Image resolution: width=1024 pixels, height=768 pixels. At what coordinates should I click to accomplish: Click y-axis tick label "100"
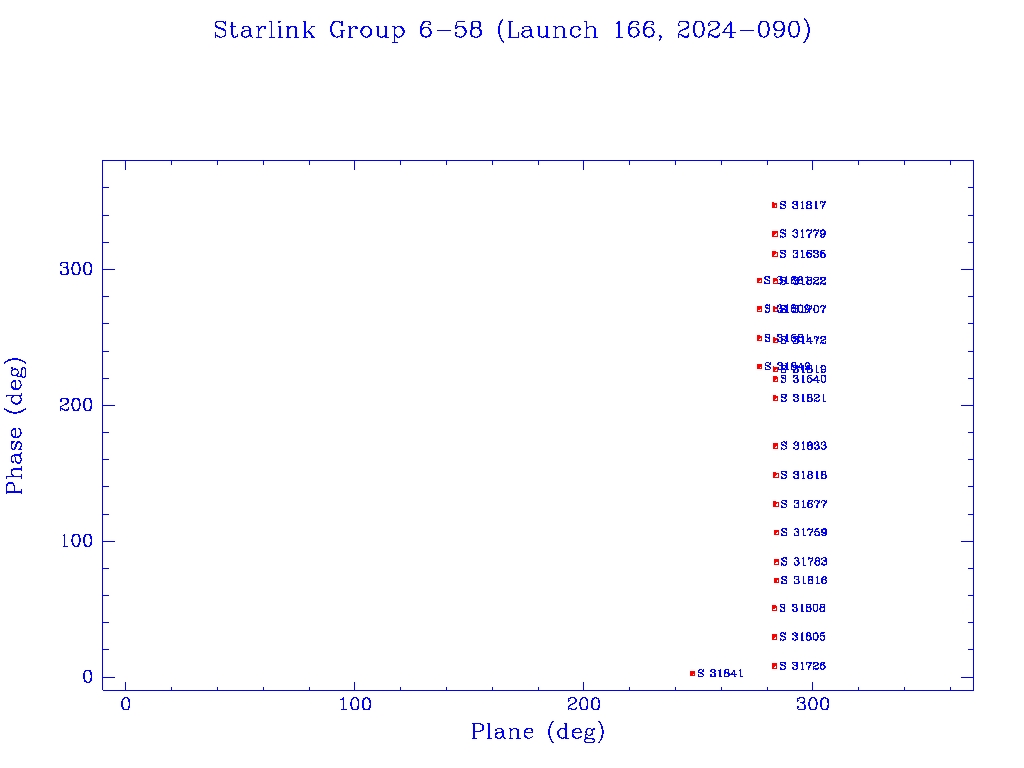click(76, 541)
